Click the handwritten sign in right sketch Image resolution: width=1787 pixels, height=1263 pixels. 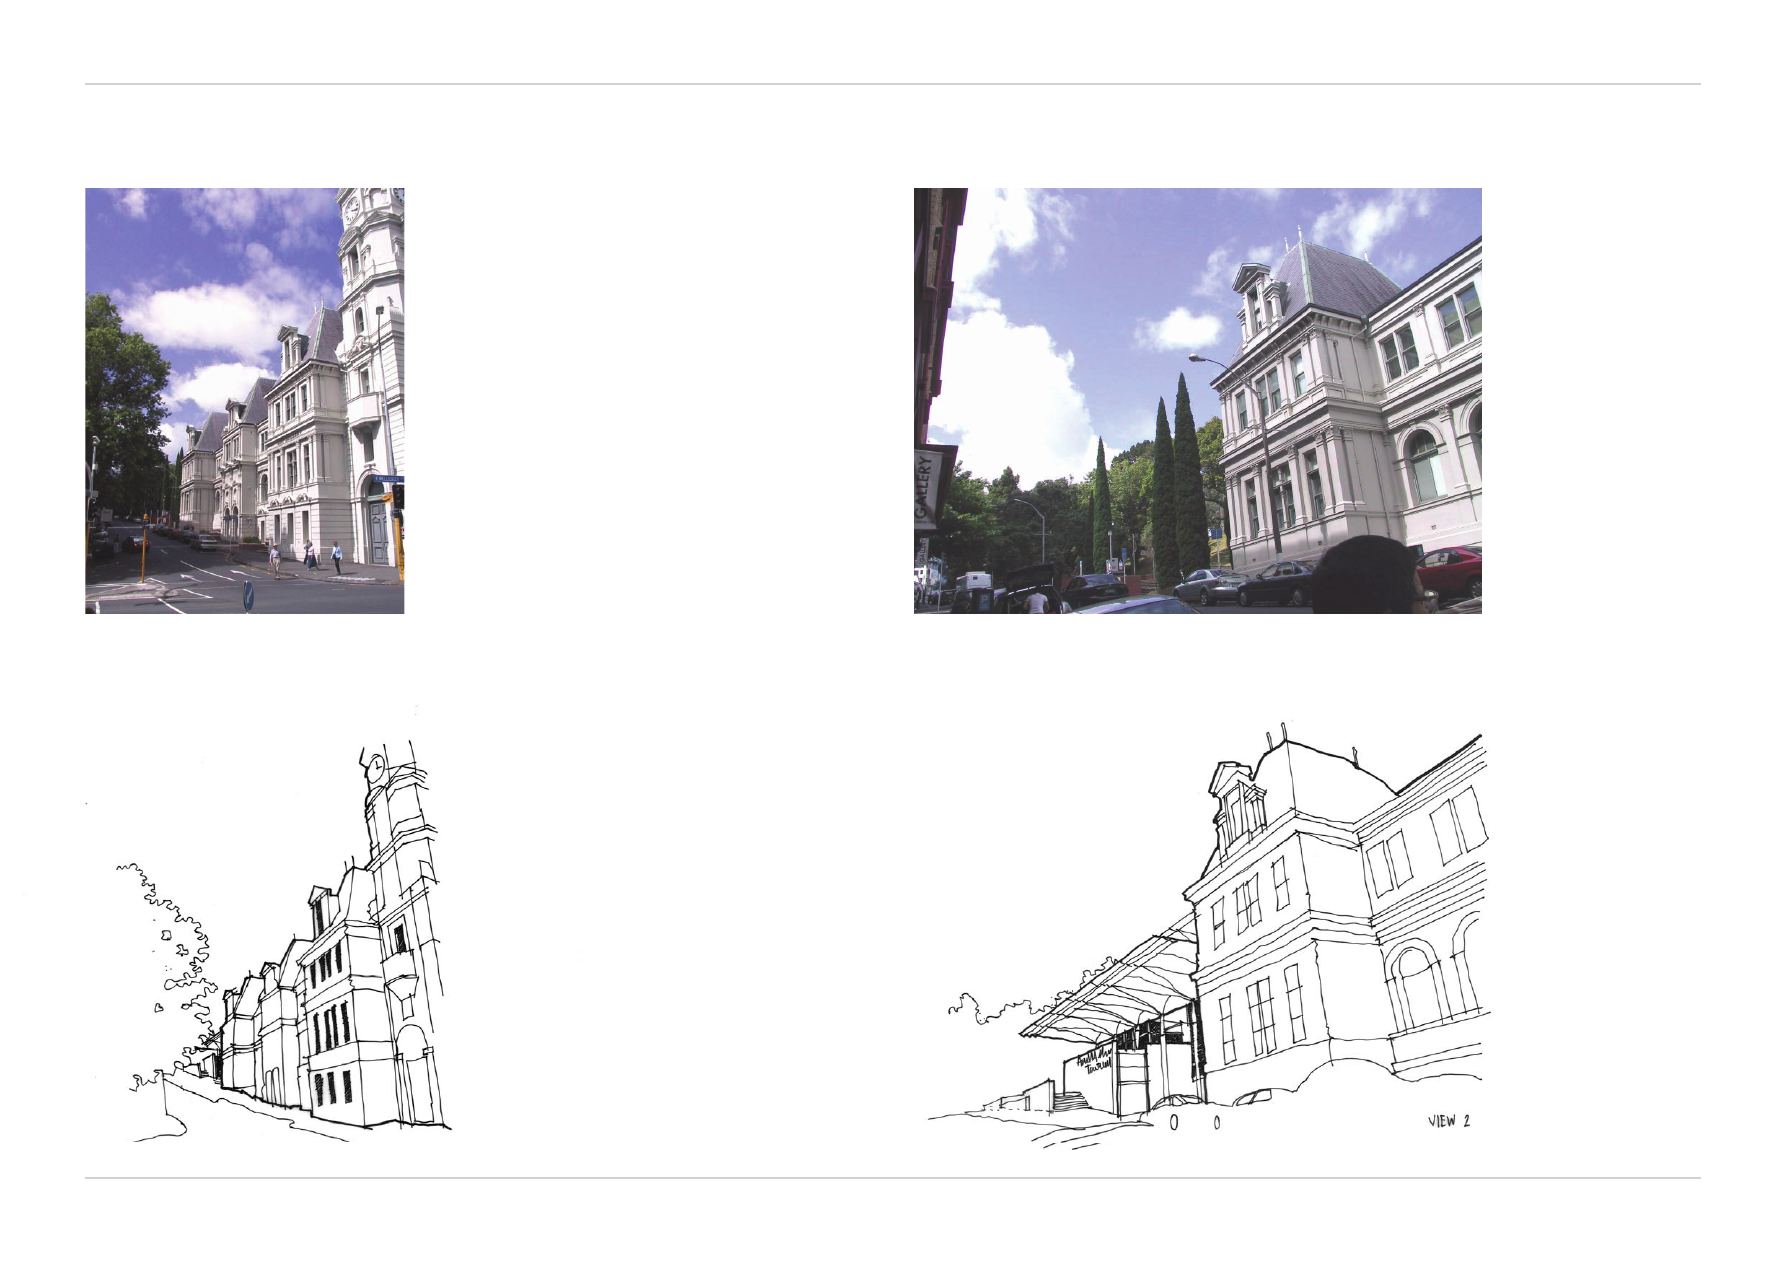[1096, 1062]
